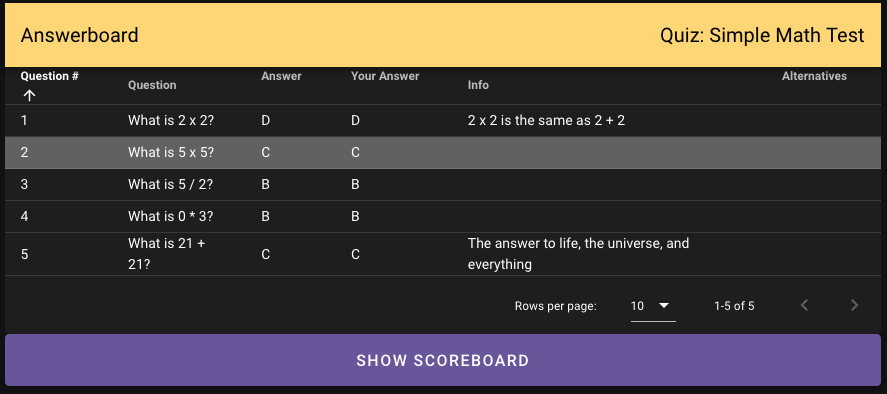Select the row What is 2 x 2?
Viewport: 887px width, 394px height.
[443, 121]
